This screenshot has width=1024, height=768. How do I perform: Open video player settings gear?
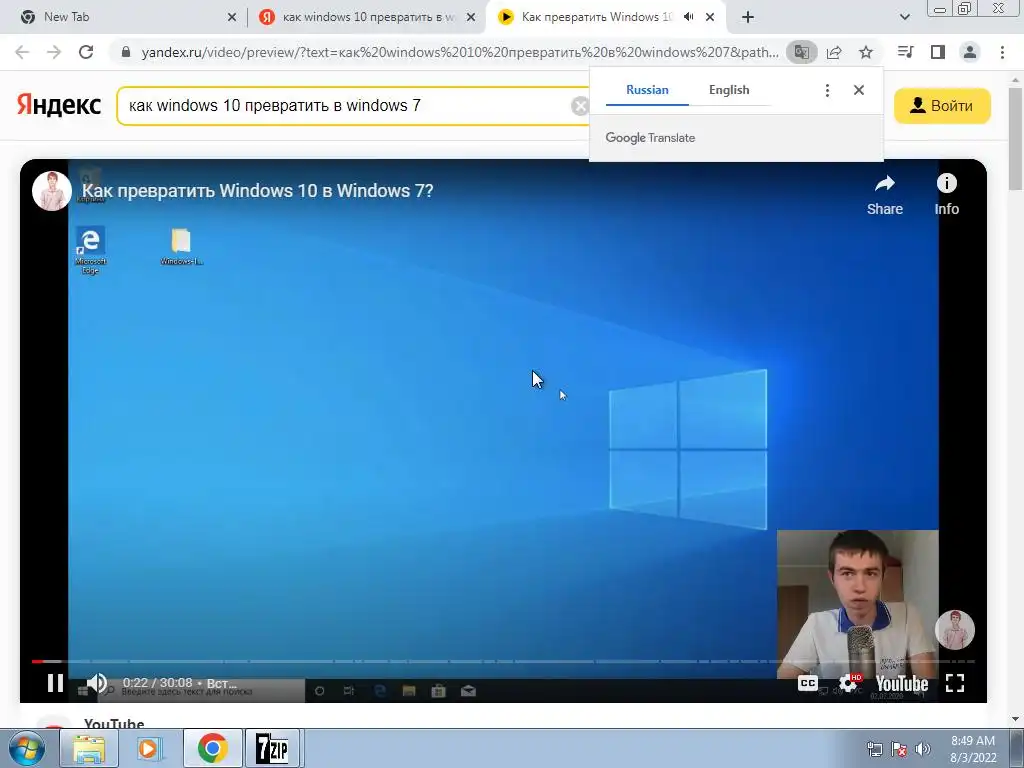848,683
